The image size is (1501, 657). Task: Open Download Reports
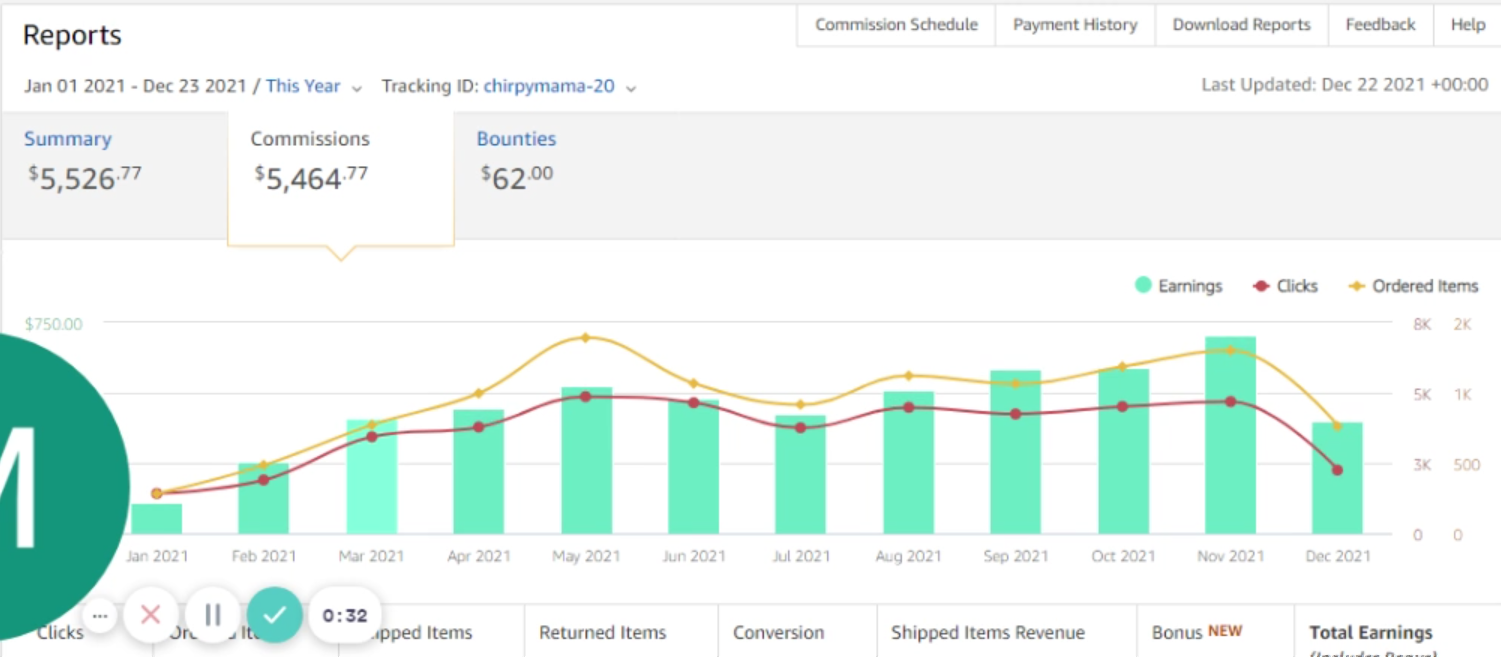1241,25
